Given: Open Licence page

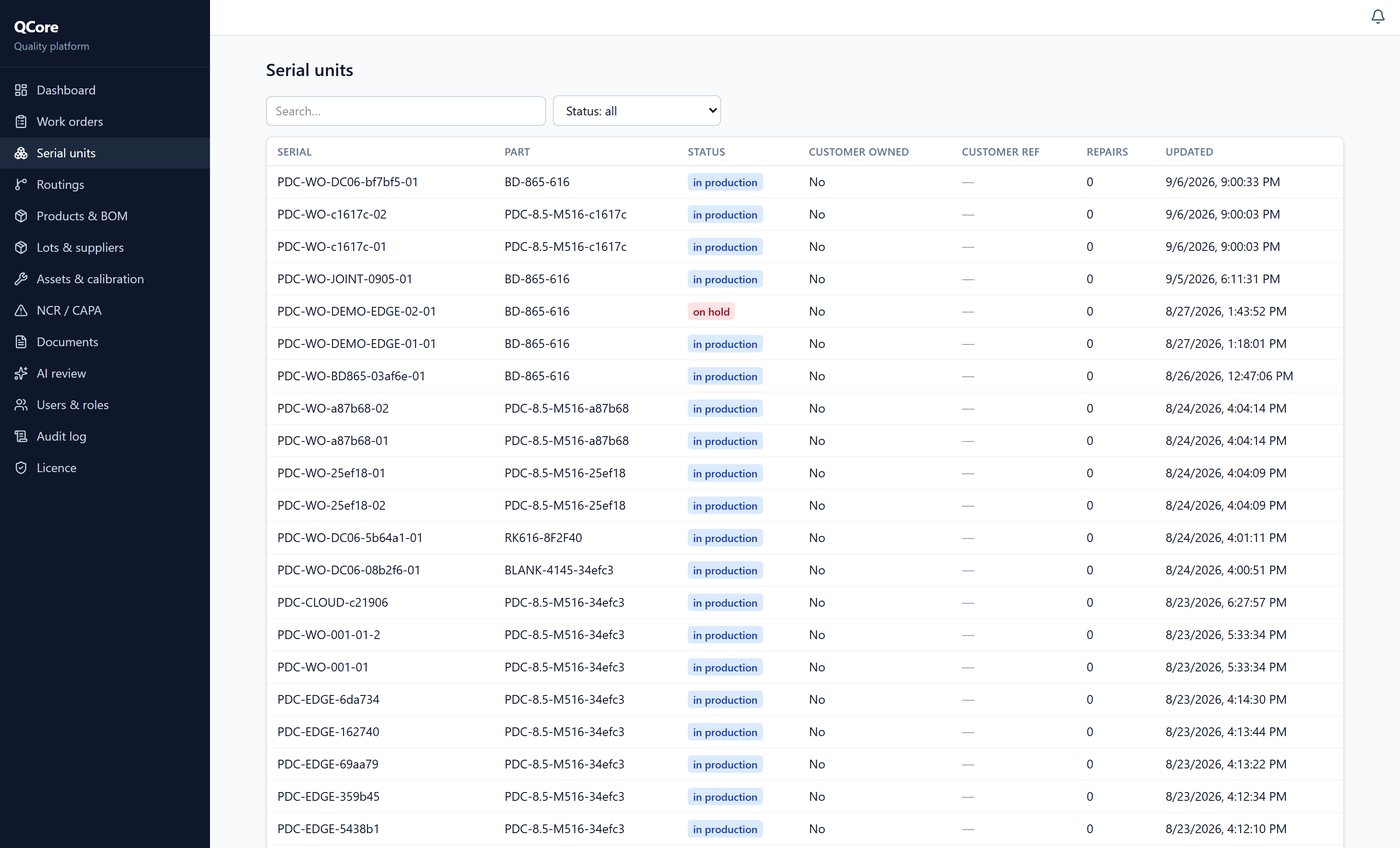Looking at the screenshot, I should (105, 468).
